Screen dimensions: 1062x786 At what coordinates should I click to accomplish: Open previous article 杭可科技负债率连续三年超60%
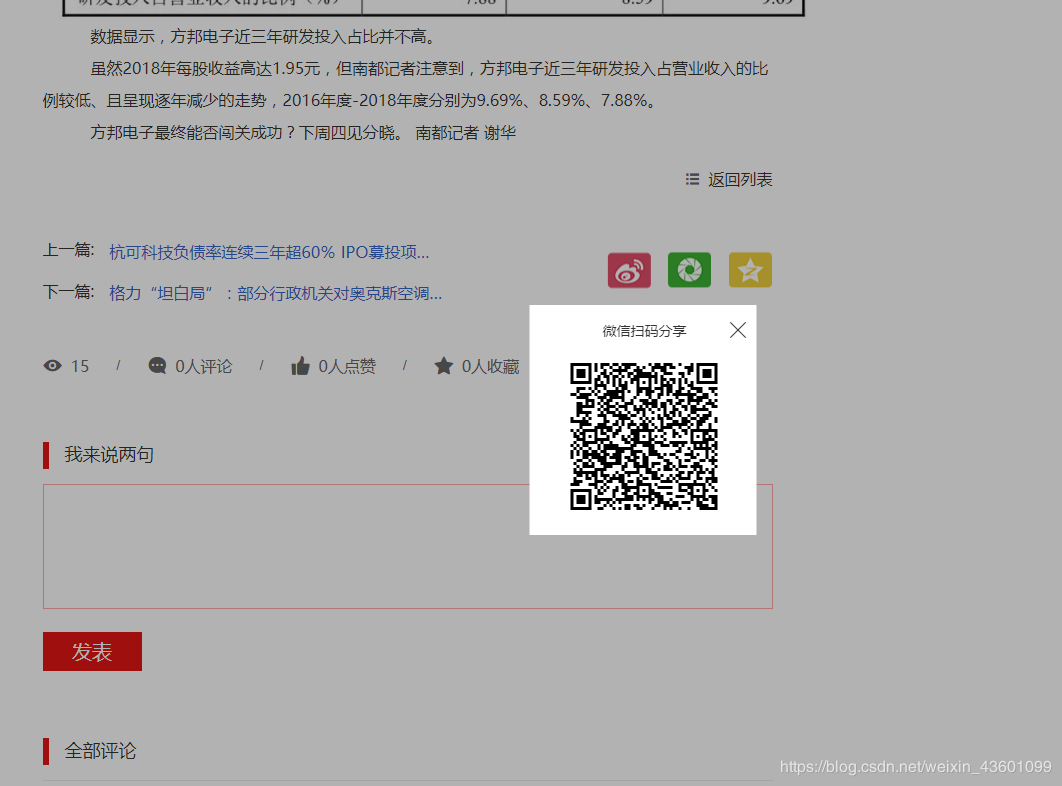[x=269, y=252]
